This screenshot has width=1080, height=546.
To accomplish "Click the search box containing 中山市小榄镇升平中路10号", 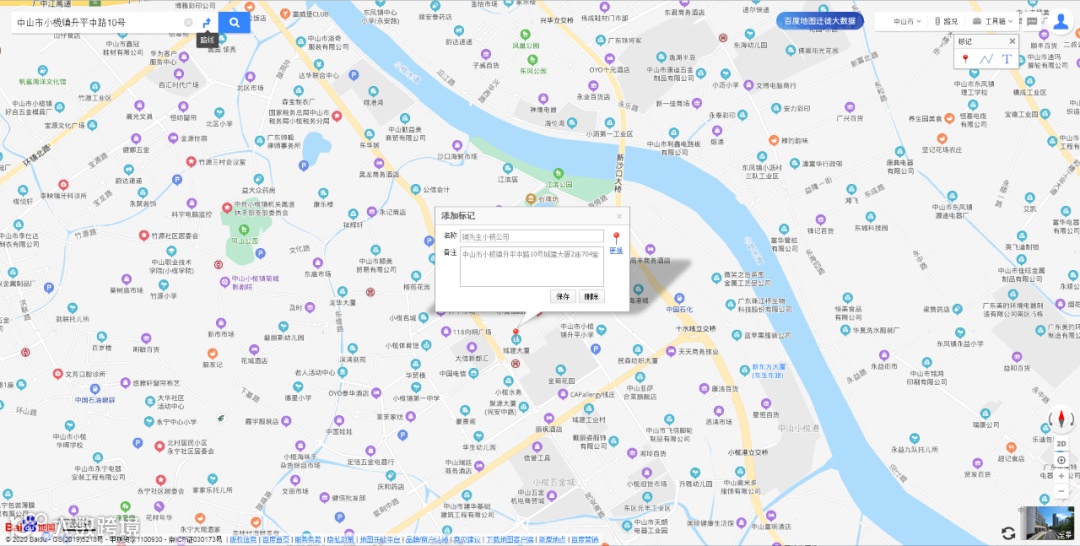I will (x=96, y=23).
